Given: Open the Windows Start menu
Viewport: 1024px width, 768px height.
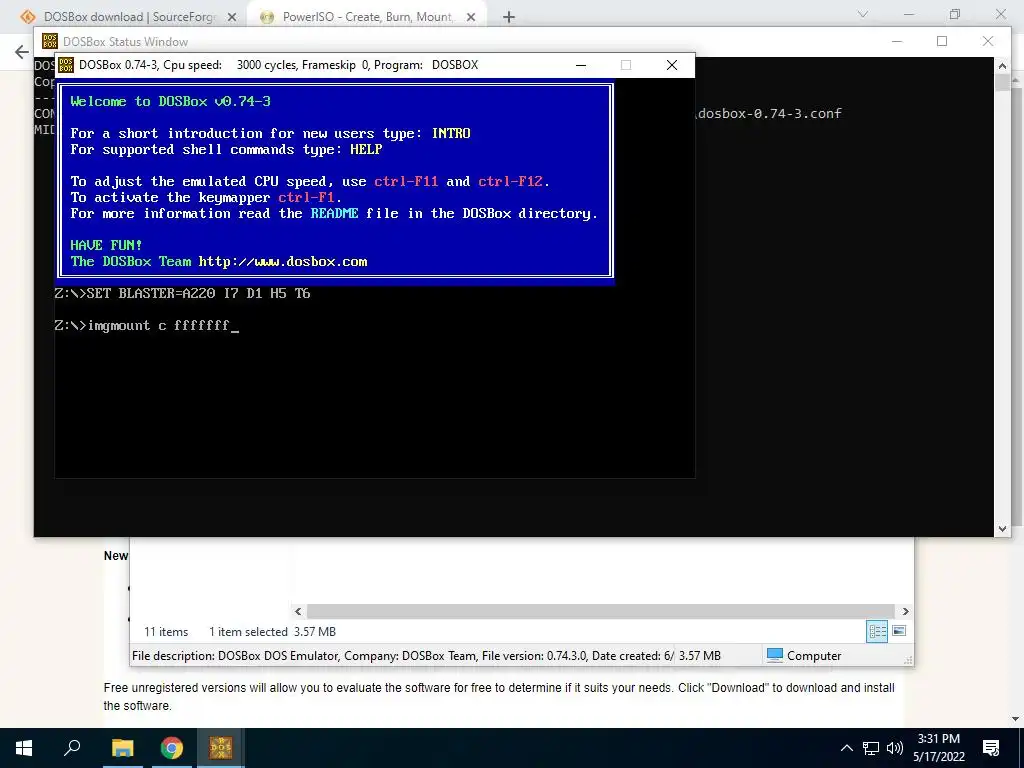Looking at the screenshot, I should (24, 748).
